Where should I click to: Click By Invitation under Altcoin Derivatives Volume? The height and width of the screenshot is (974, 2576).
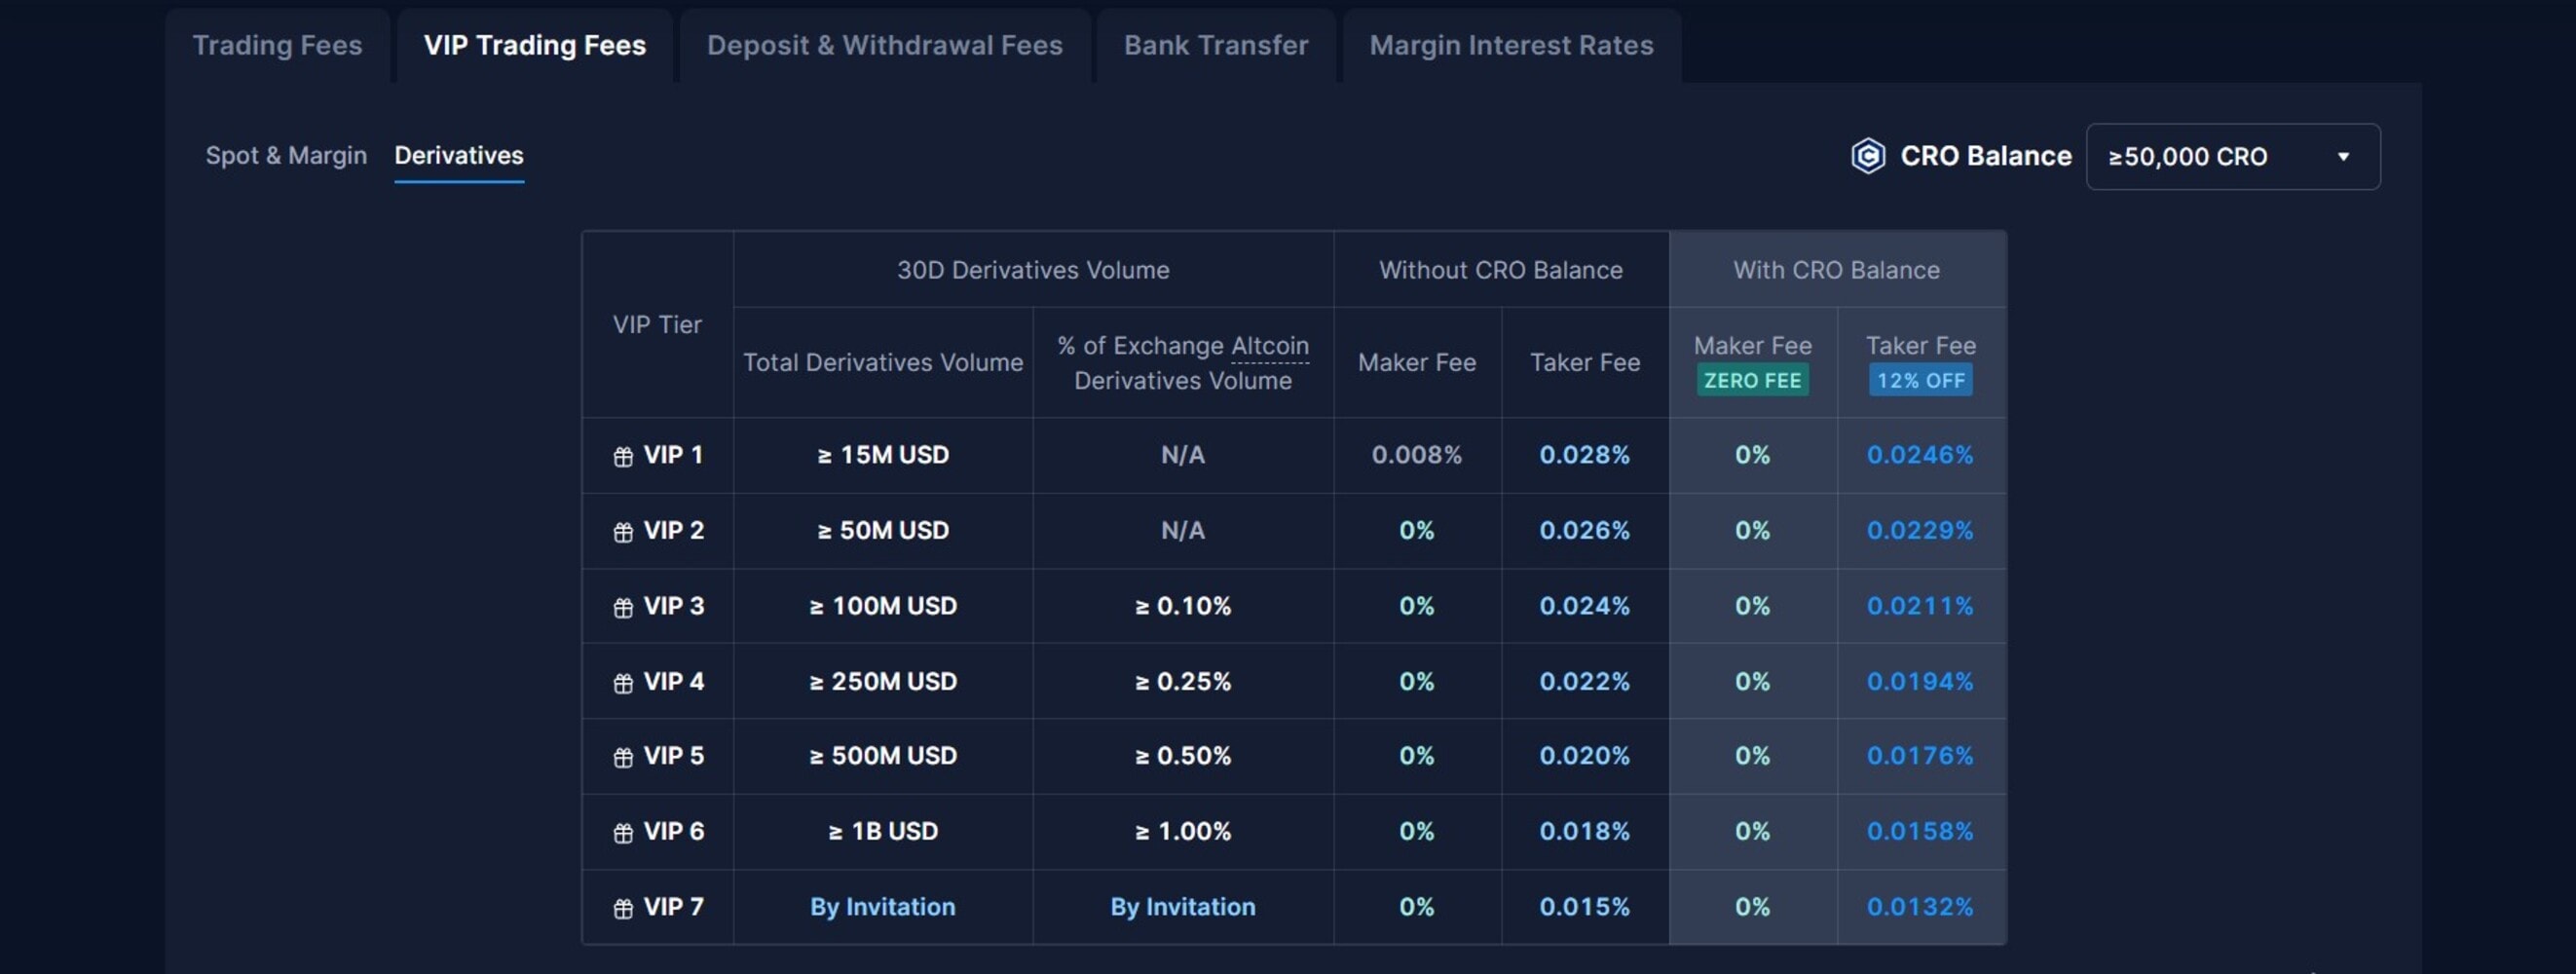[x=1182, y=907]
